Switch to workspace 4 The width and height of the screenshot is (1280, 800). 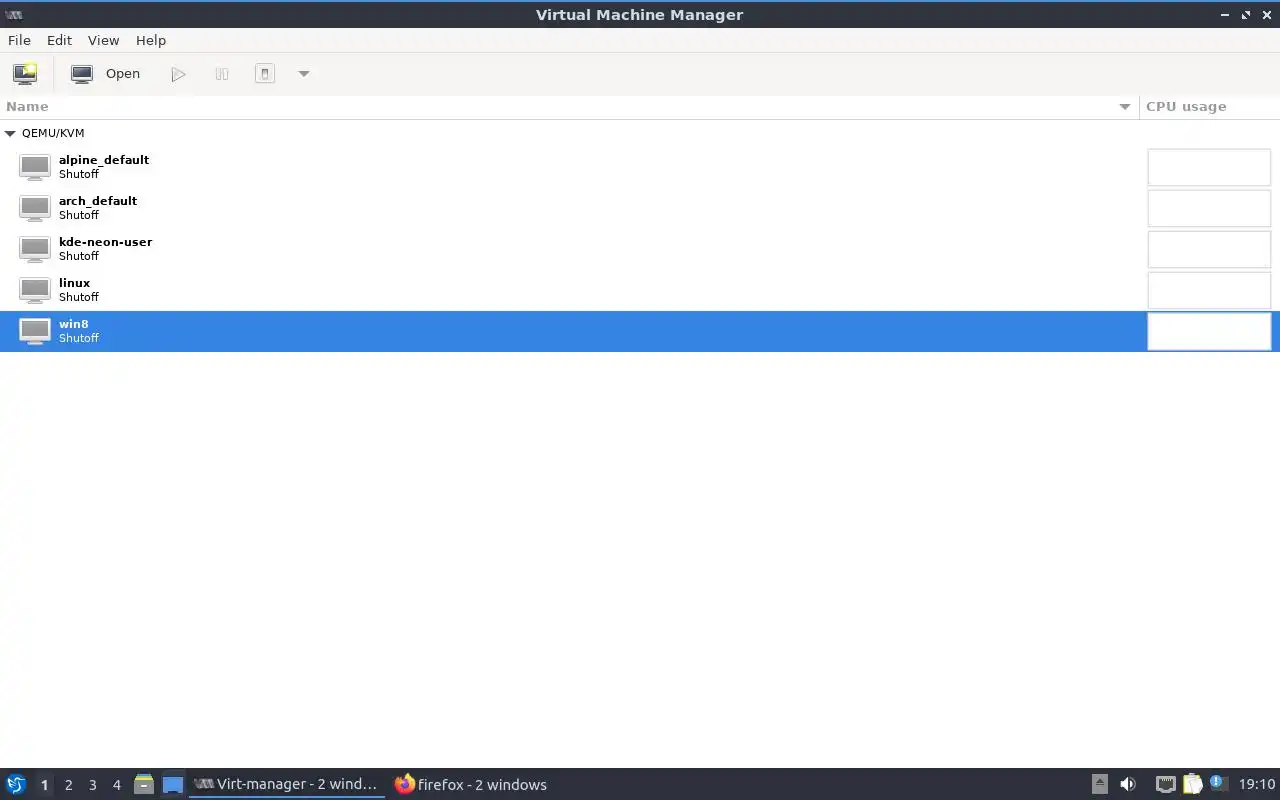point(116,785)
